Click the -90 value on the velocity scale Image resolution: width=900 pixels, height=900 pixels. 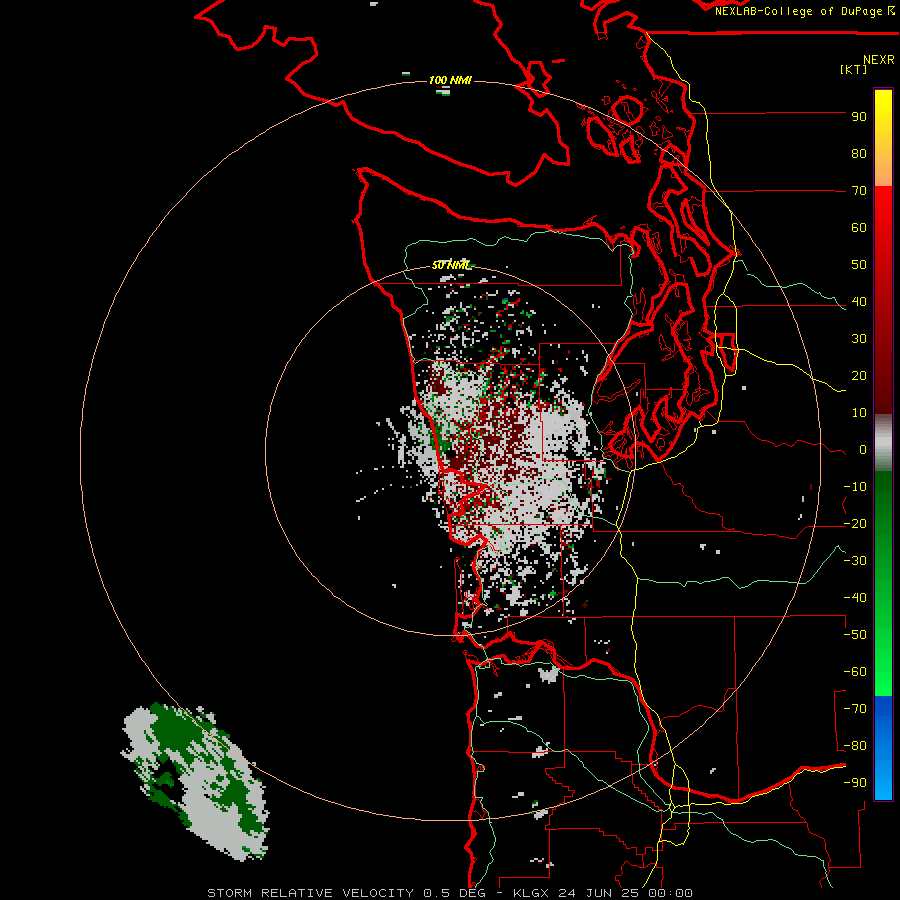(x=855, y=783)
